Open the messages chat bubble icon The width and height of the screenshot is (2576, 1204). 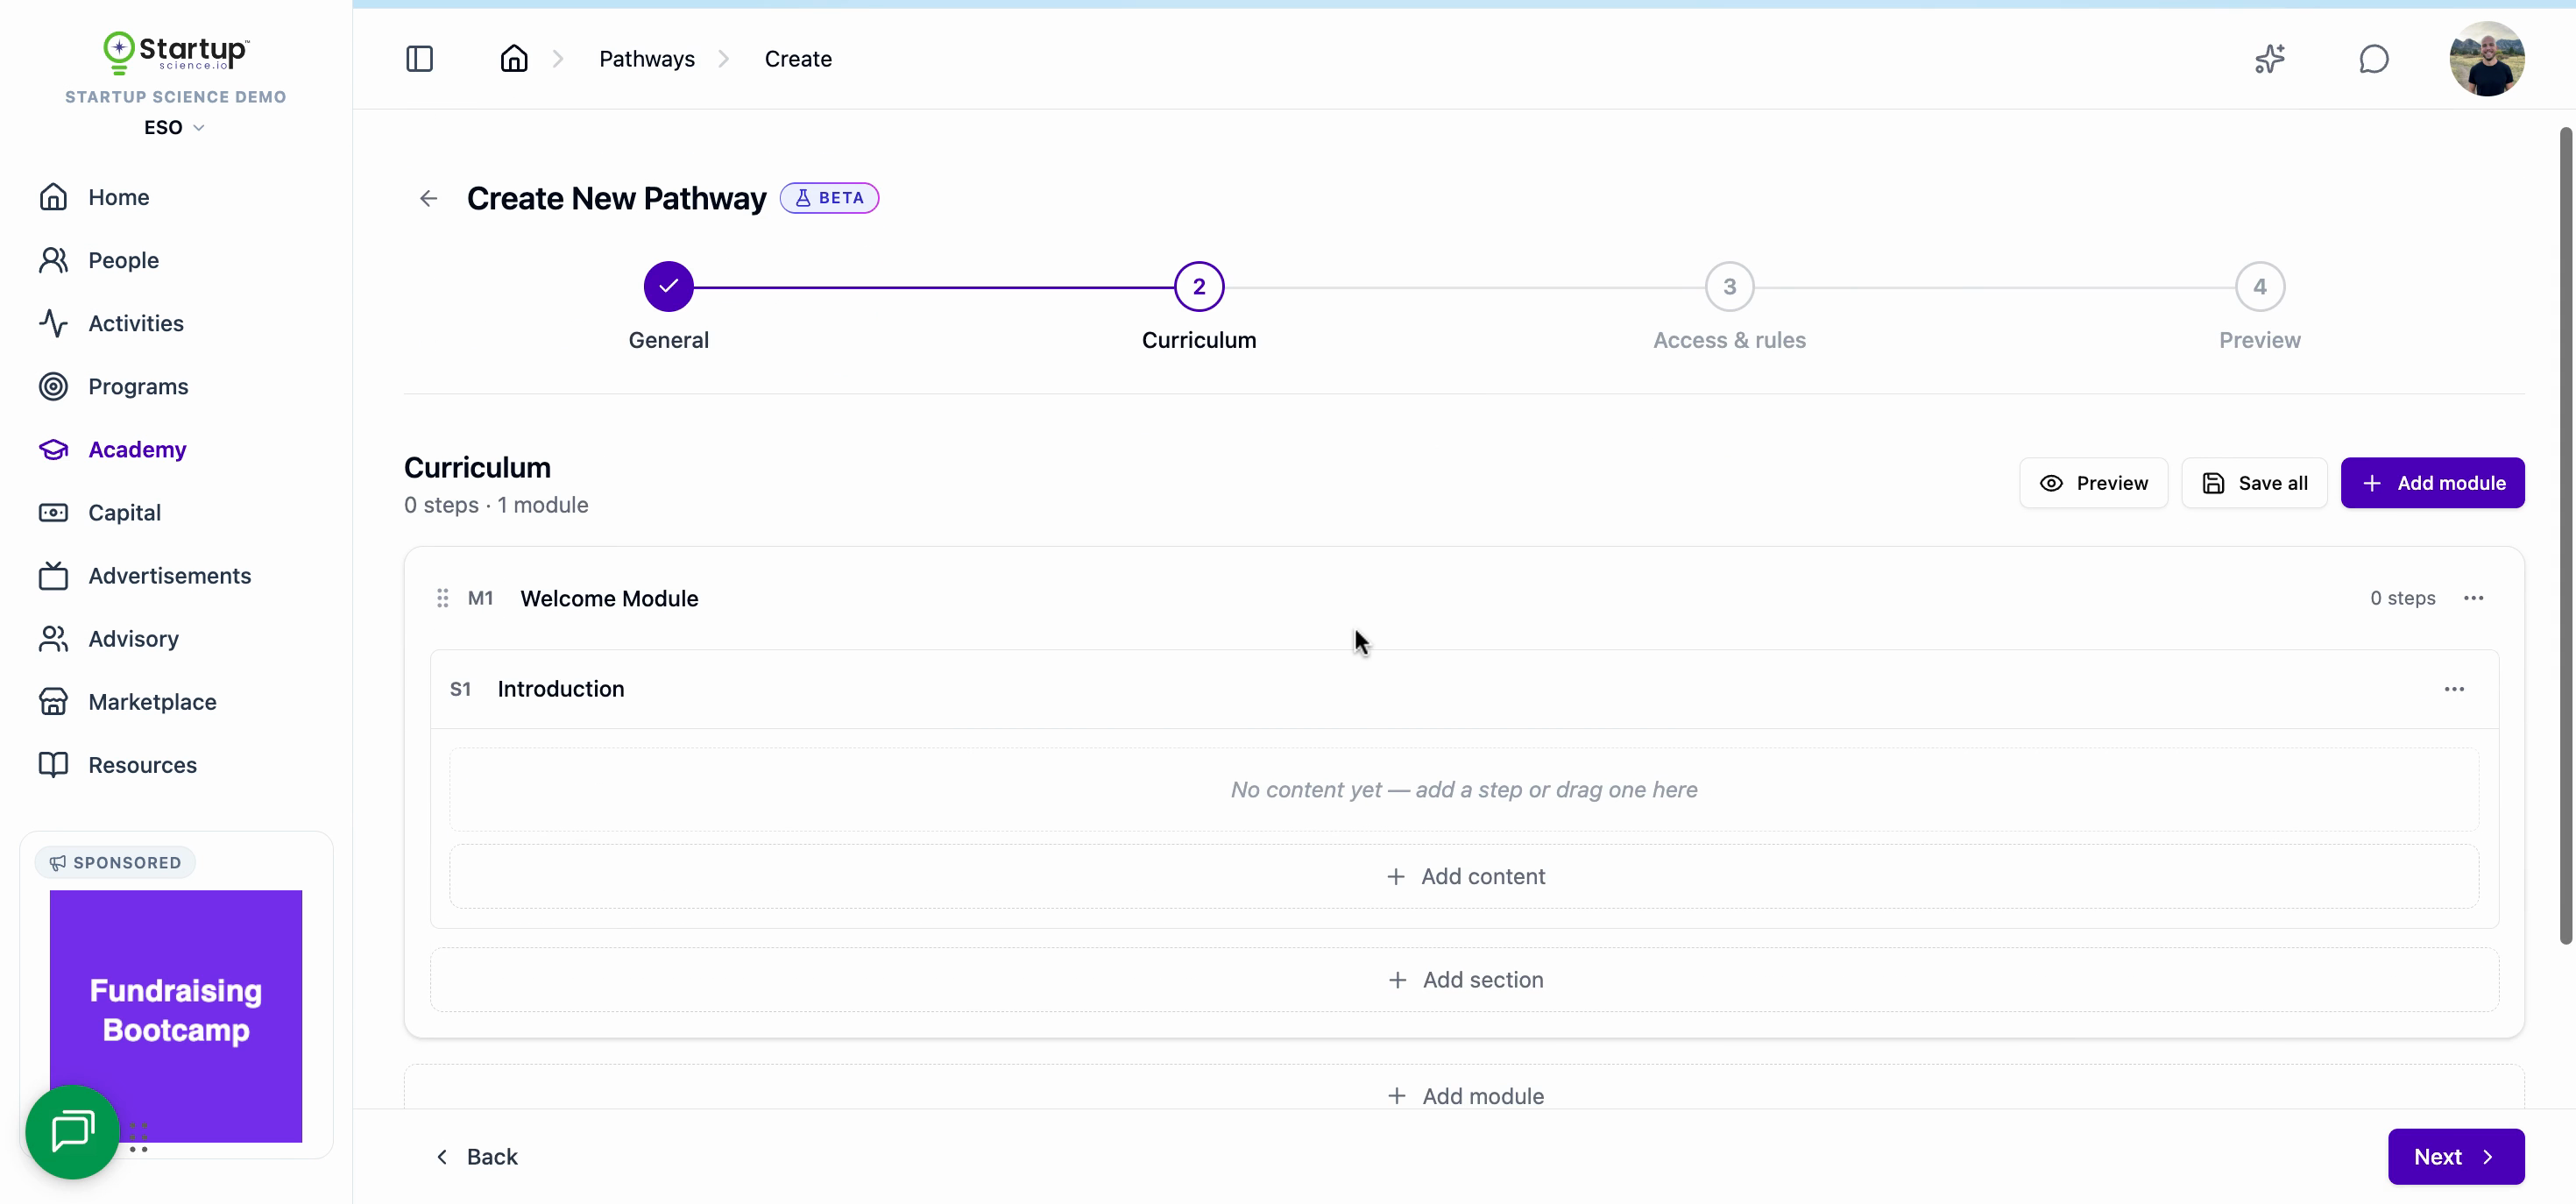point(2373,59)
